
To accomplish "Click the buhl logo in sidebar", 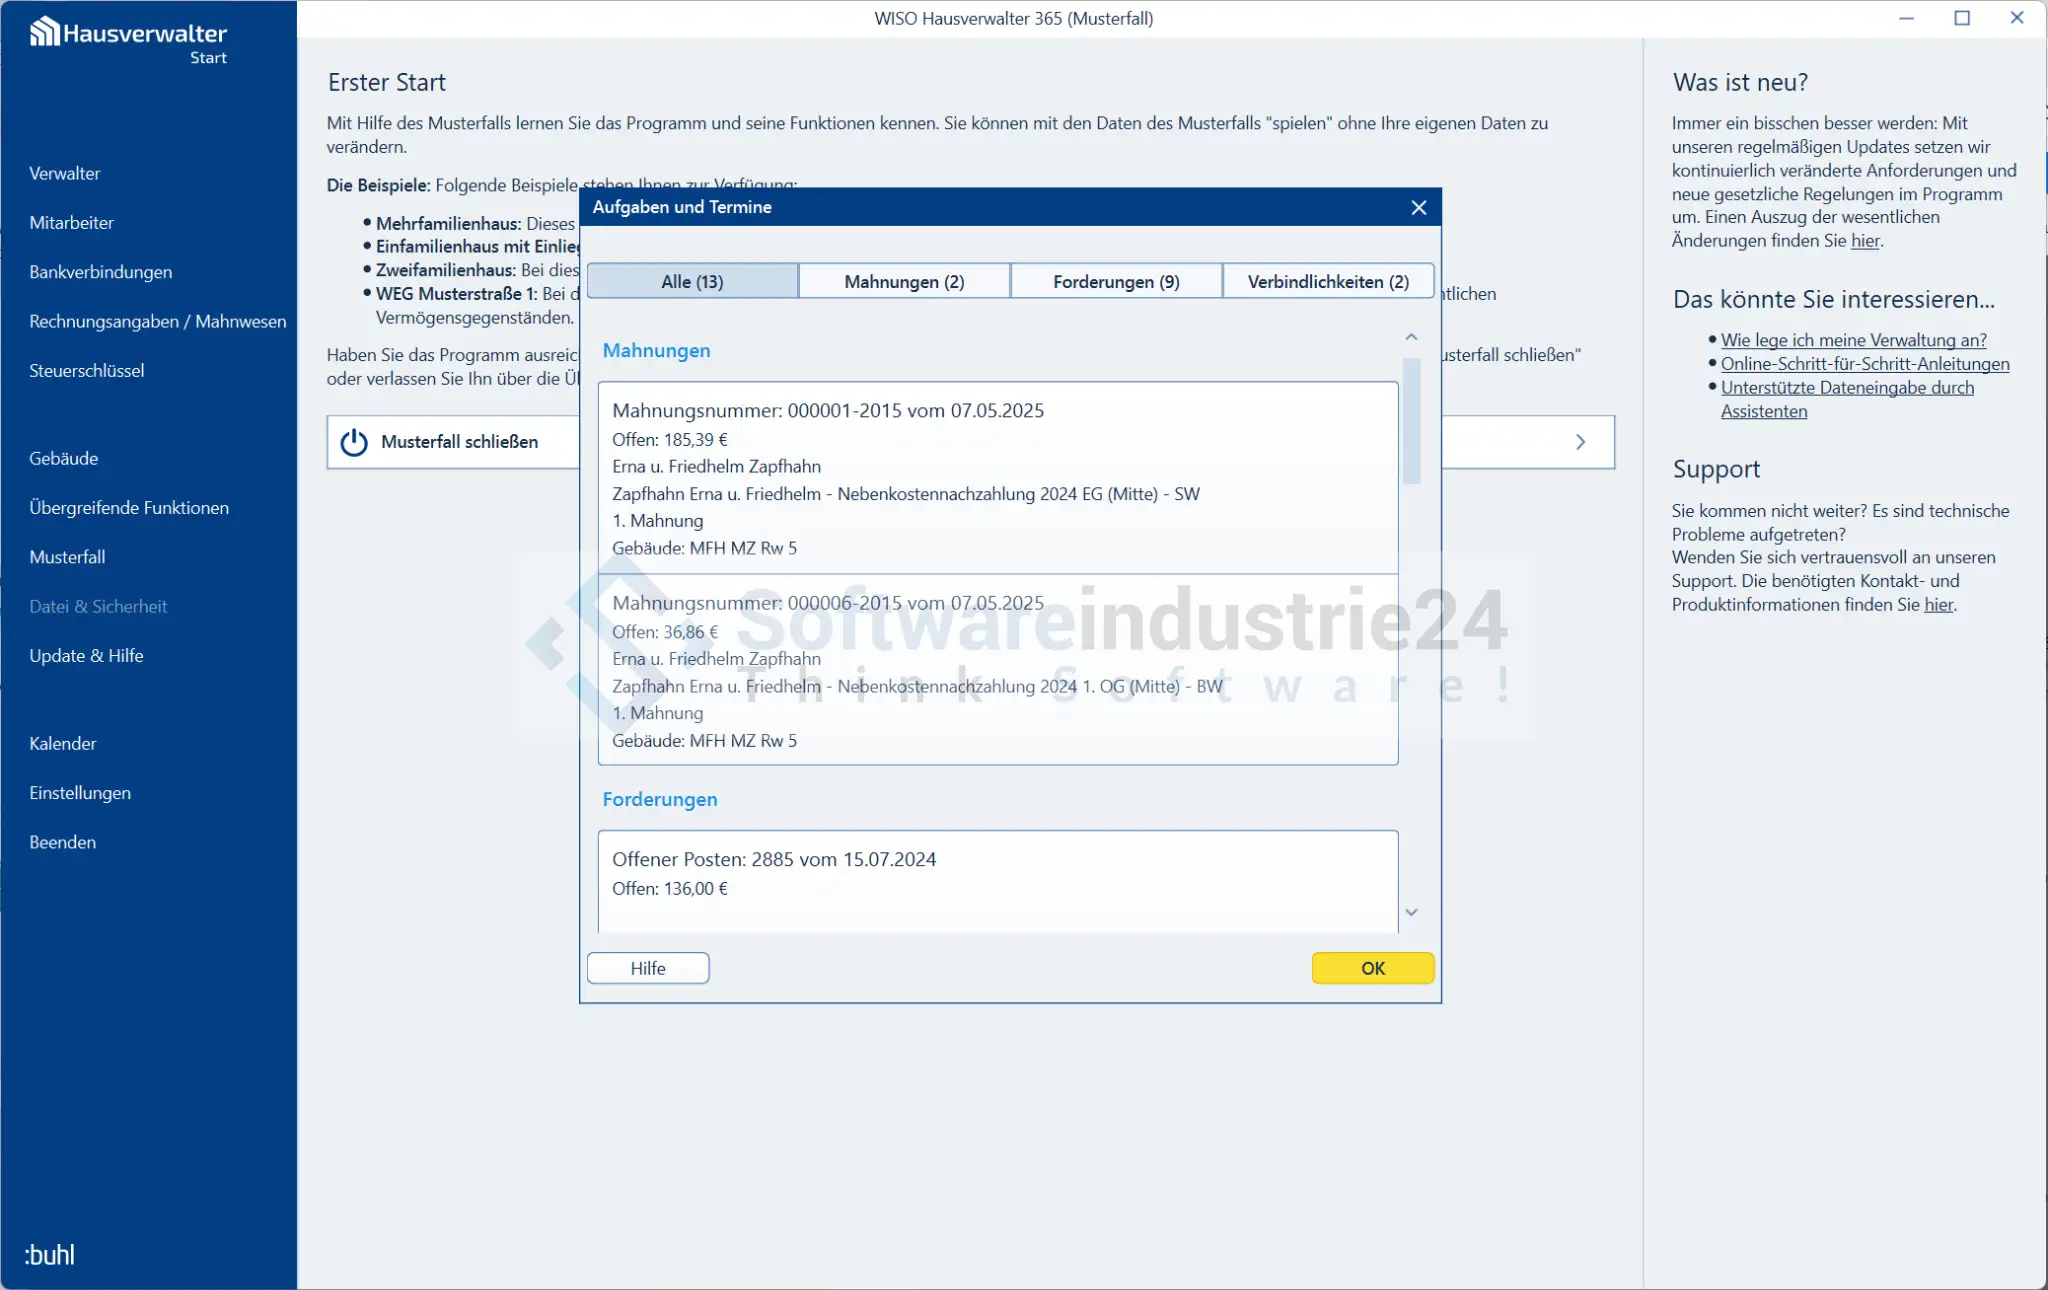I will tap(49, 1254).
